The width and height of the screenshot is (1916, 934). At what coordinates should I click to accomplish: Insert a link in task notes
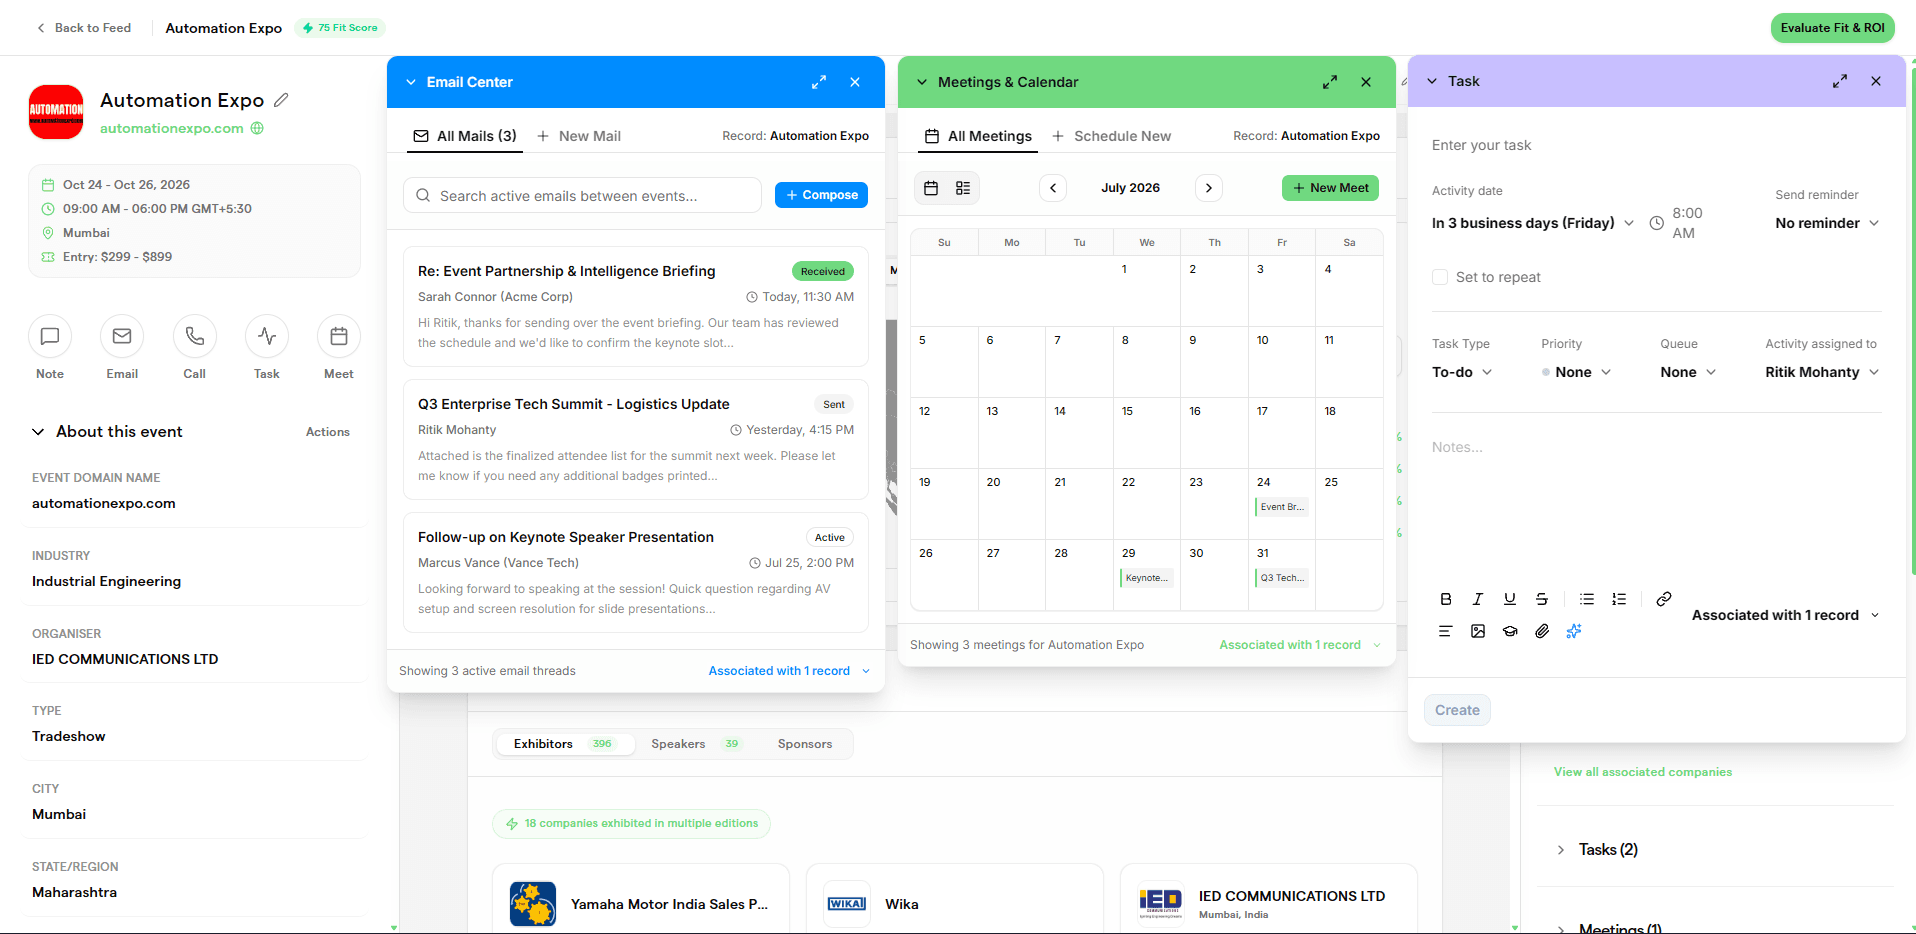[1664, 599]
